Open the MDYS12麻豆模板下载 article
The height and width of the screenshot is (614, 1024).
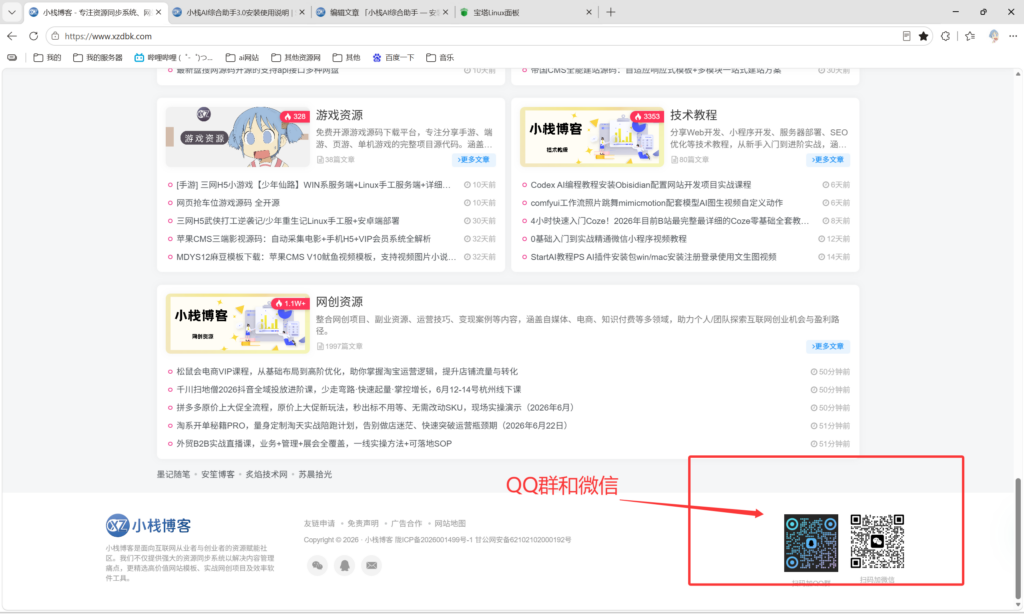316,257
